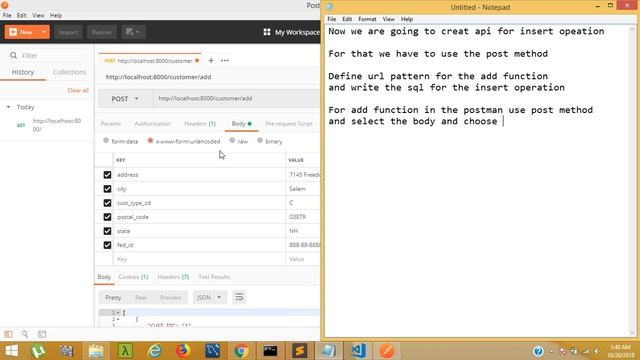Open the Params tab
Viewport: 640px width, 360px height.
point(111,124)
